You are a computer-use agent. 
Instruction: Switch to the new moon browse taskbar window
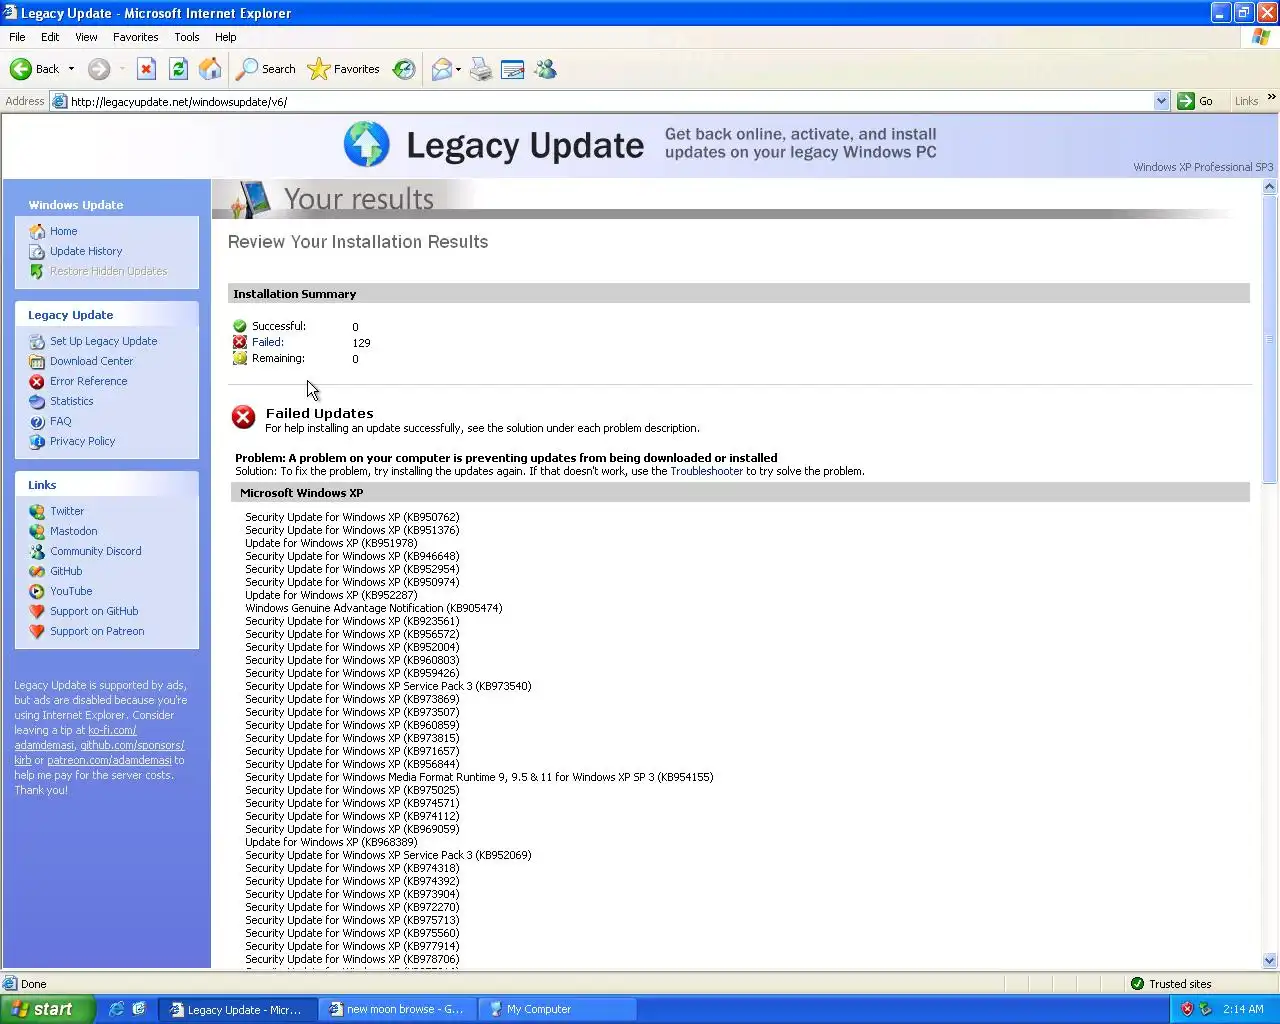click(398, 1009)
